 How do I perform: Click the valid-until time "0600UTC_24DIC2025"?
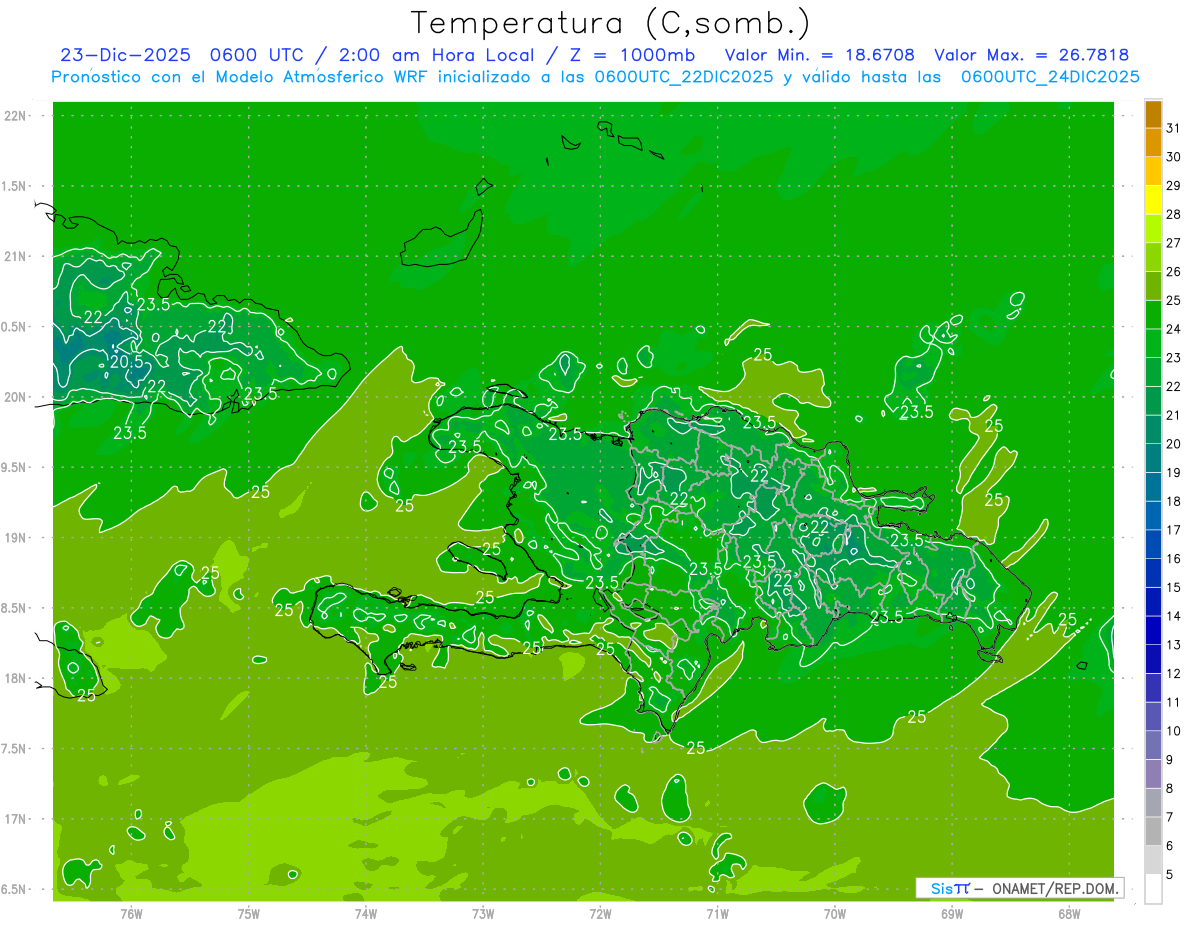(x=1050, y=77)
